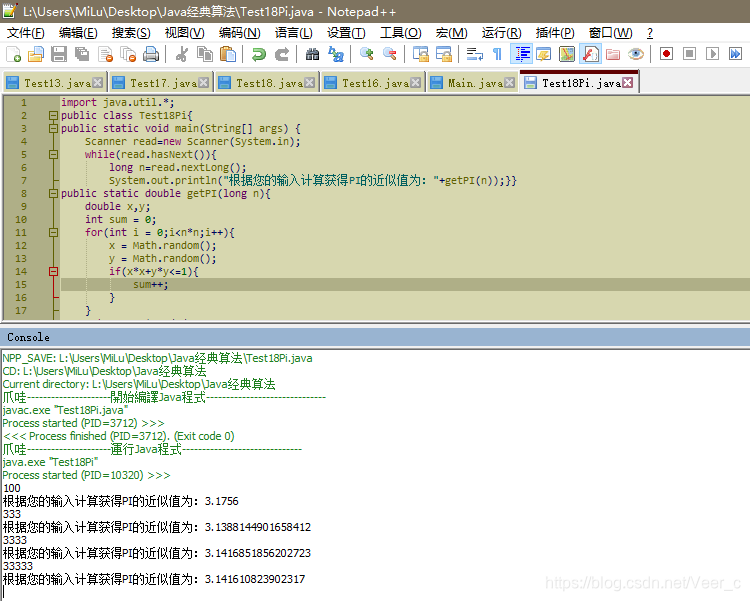
Task: Open the 运行(R) menu
Action: pos(501,33)
